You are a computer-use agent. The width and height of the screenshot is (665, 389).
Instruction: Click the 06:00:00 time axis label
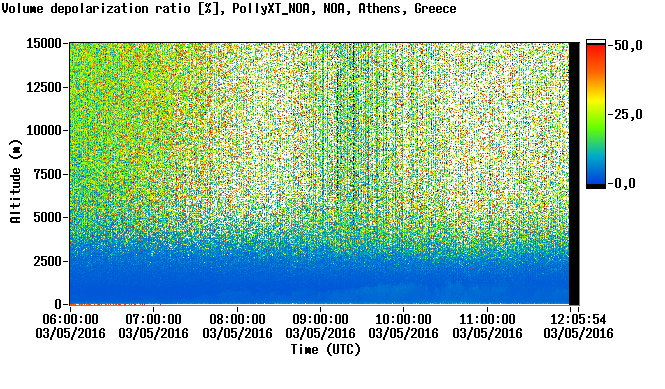tap(70, 319)
